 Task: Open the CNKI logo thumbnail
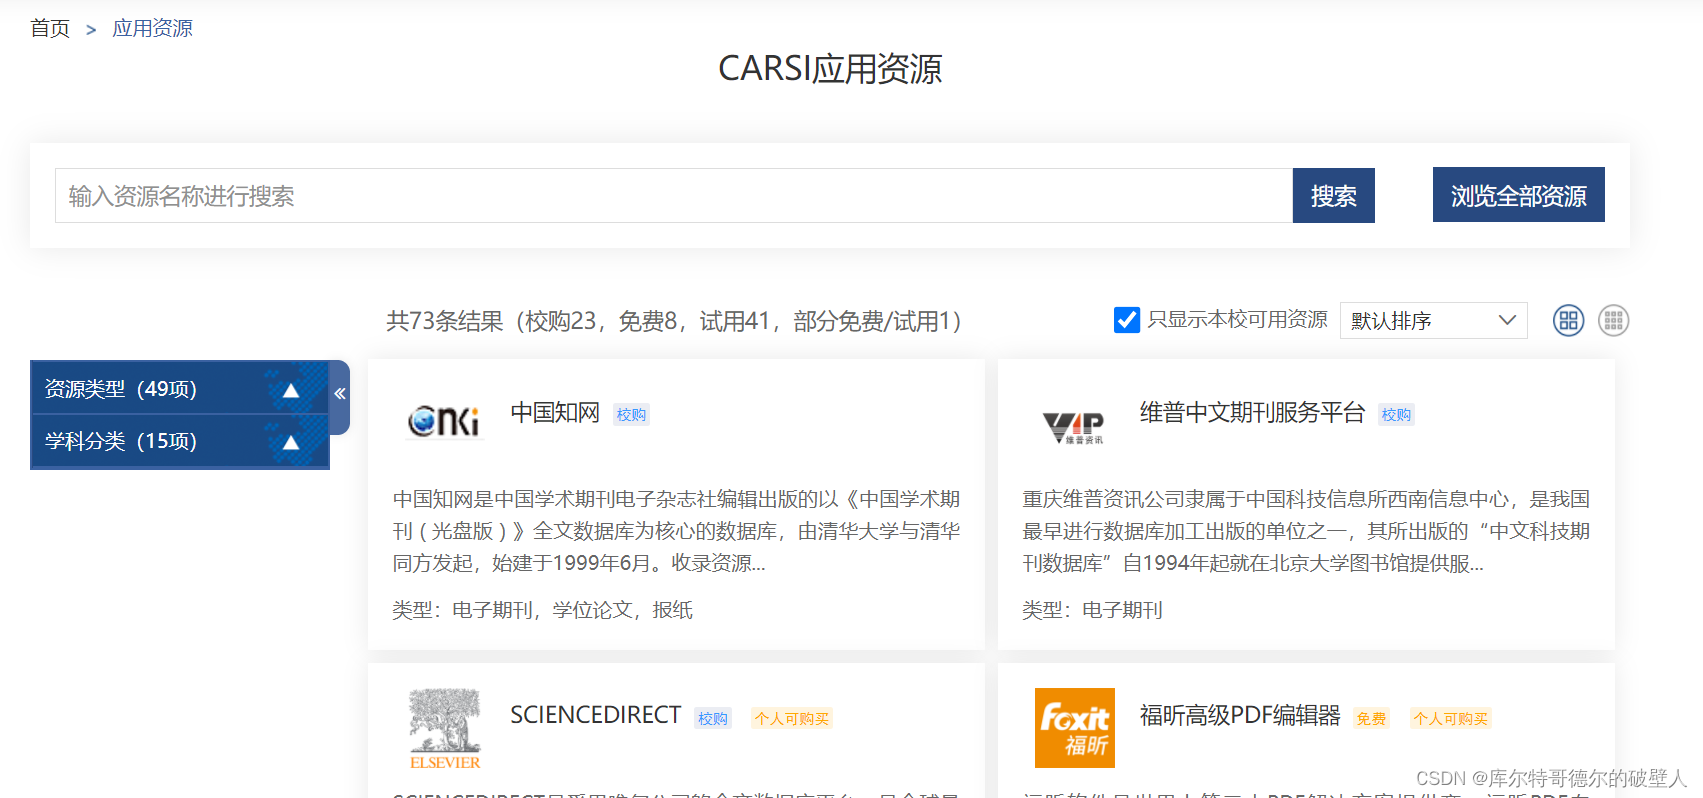click(x=444, y=421)
